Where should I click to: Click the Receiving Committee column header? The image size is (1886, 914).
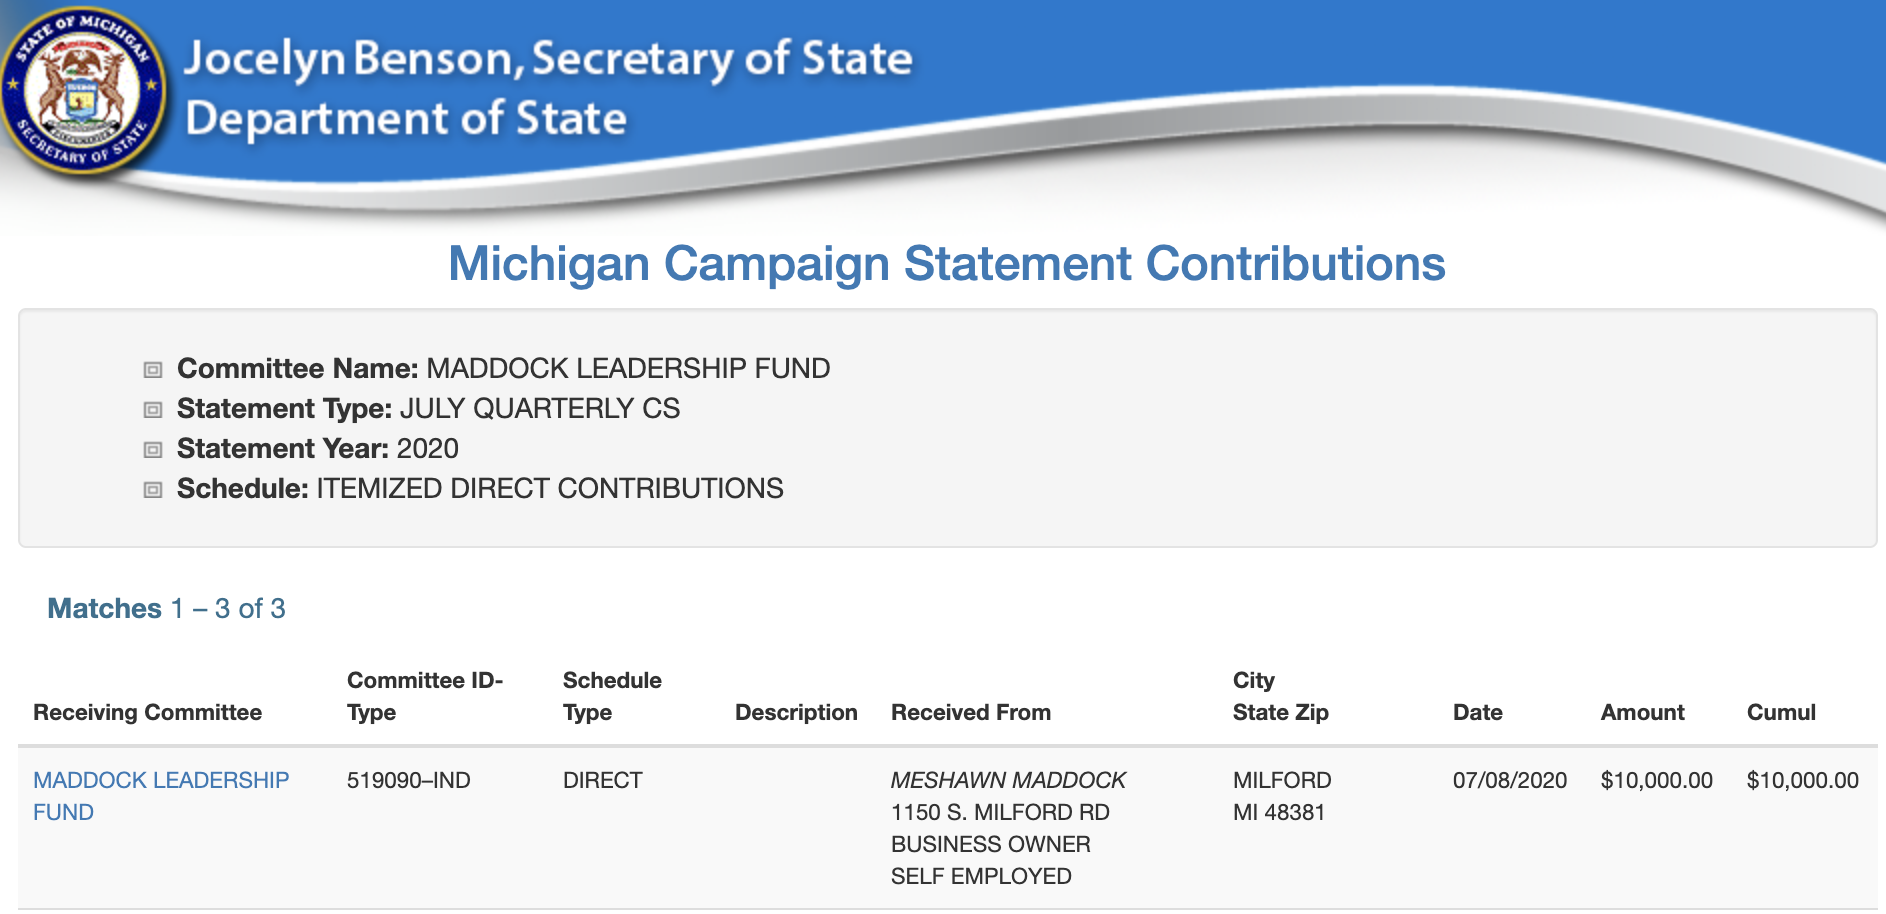tap(147, 712)
